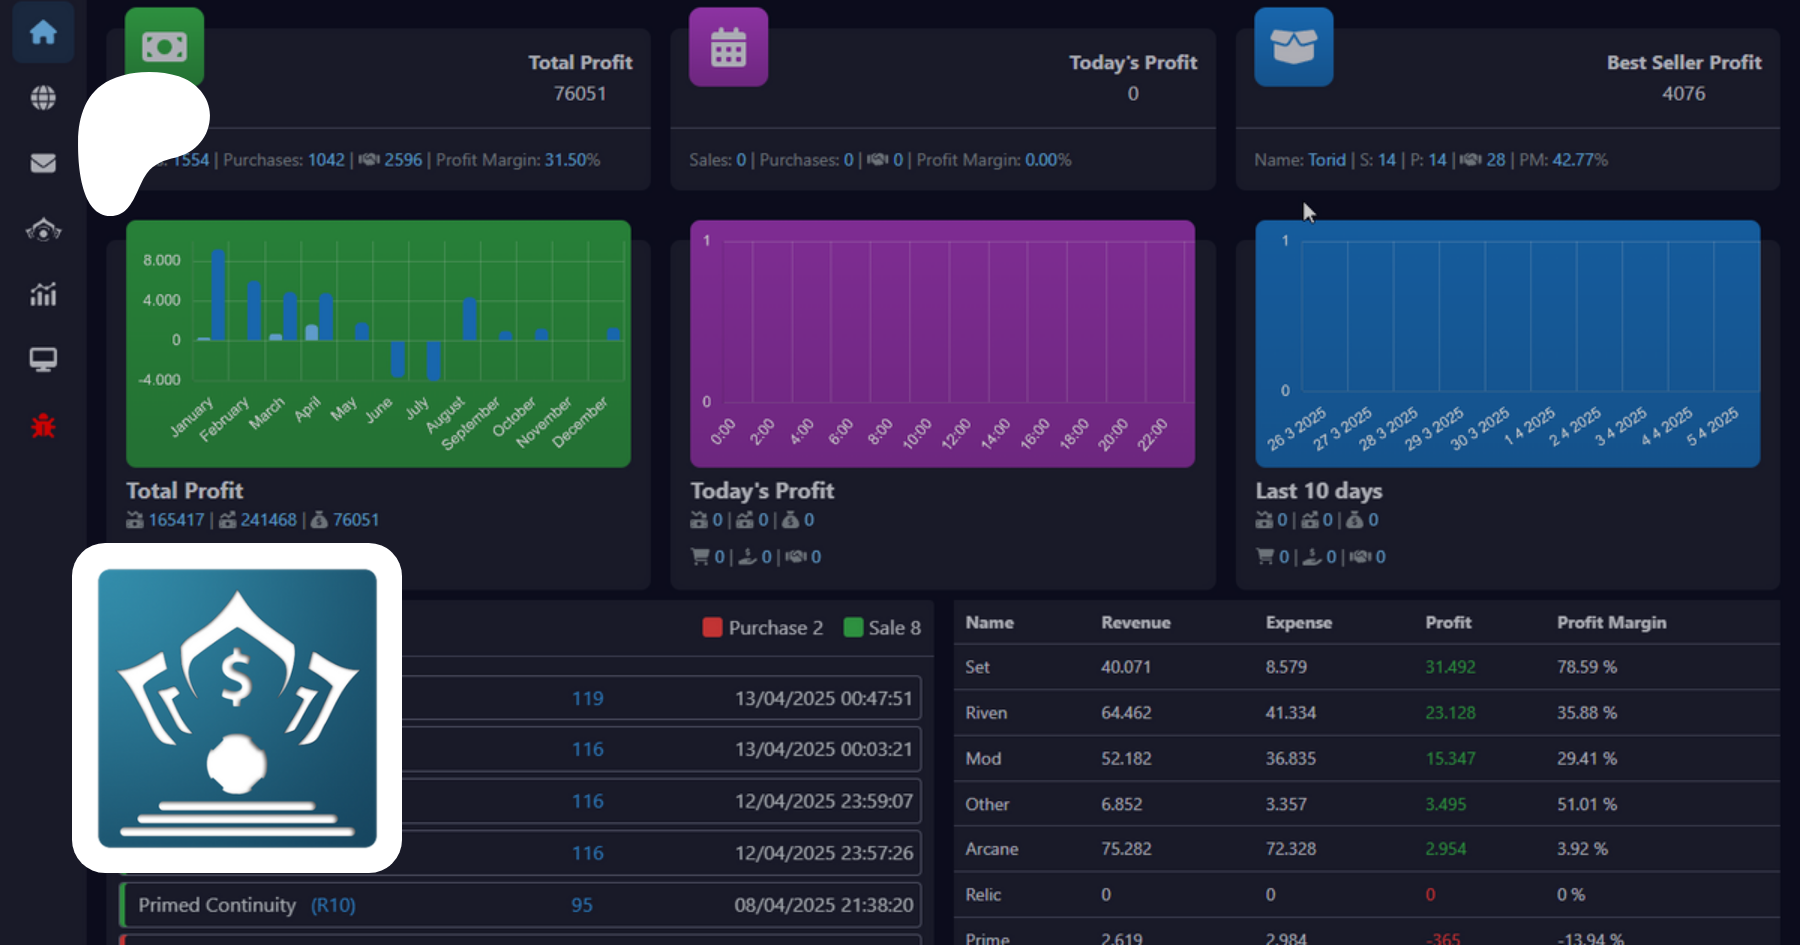Click the globe icon in sidebar
Screen dimensions: 1800x945
coord(43,98)
